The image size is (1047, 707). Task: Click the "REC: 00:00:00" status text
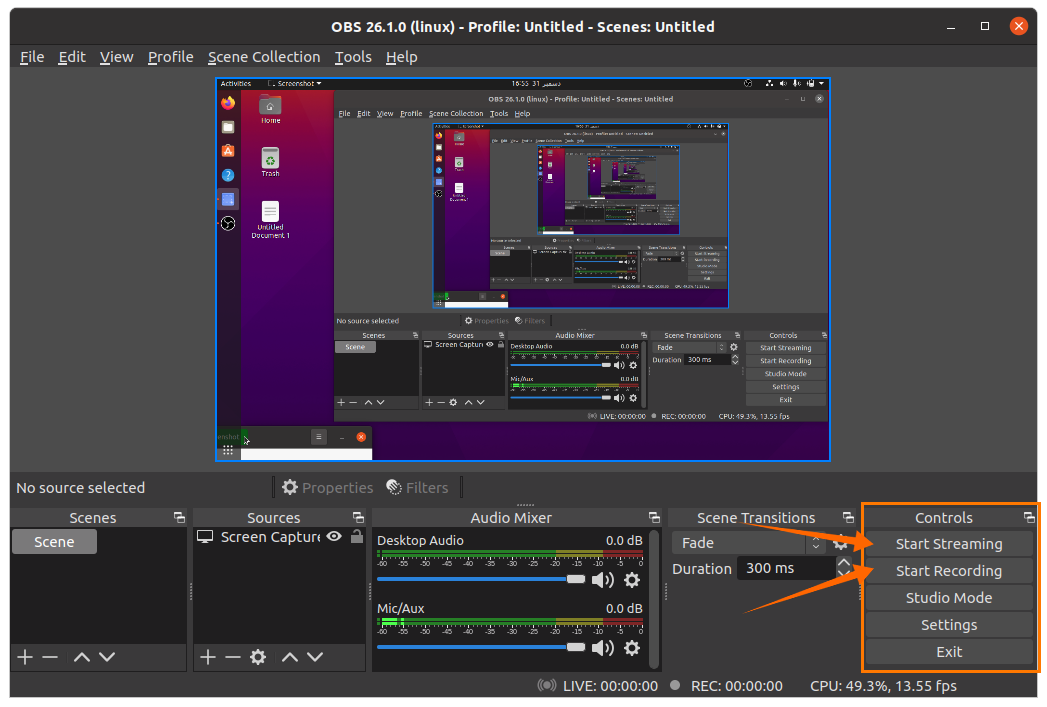pos(737,686)
